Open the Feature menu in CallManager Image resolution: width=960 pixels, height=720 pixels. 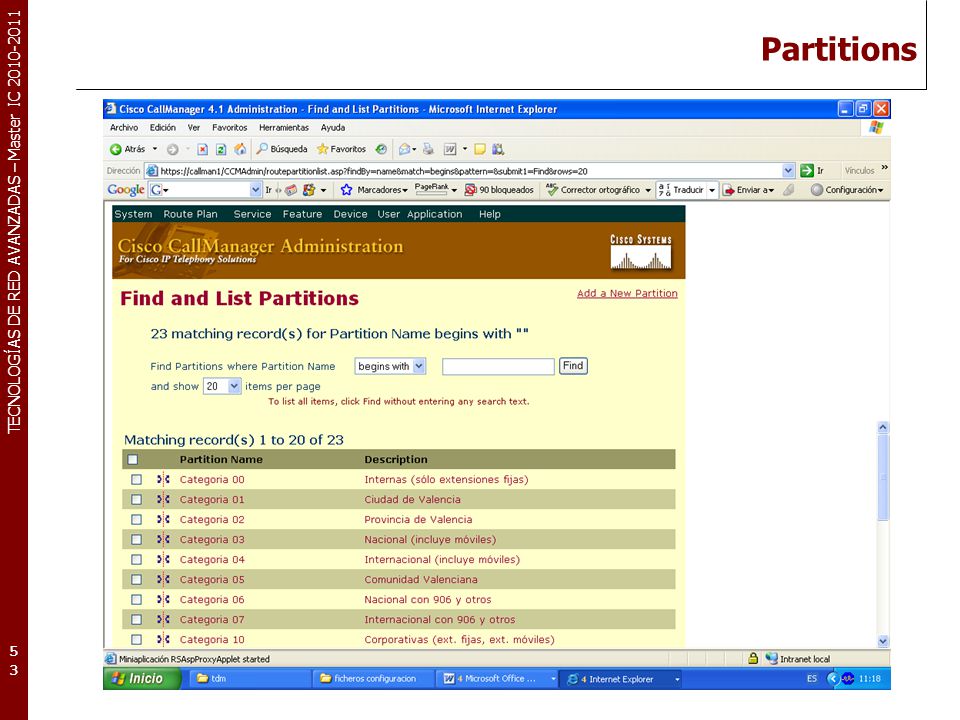point(302,214)
